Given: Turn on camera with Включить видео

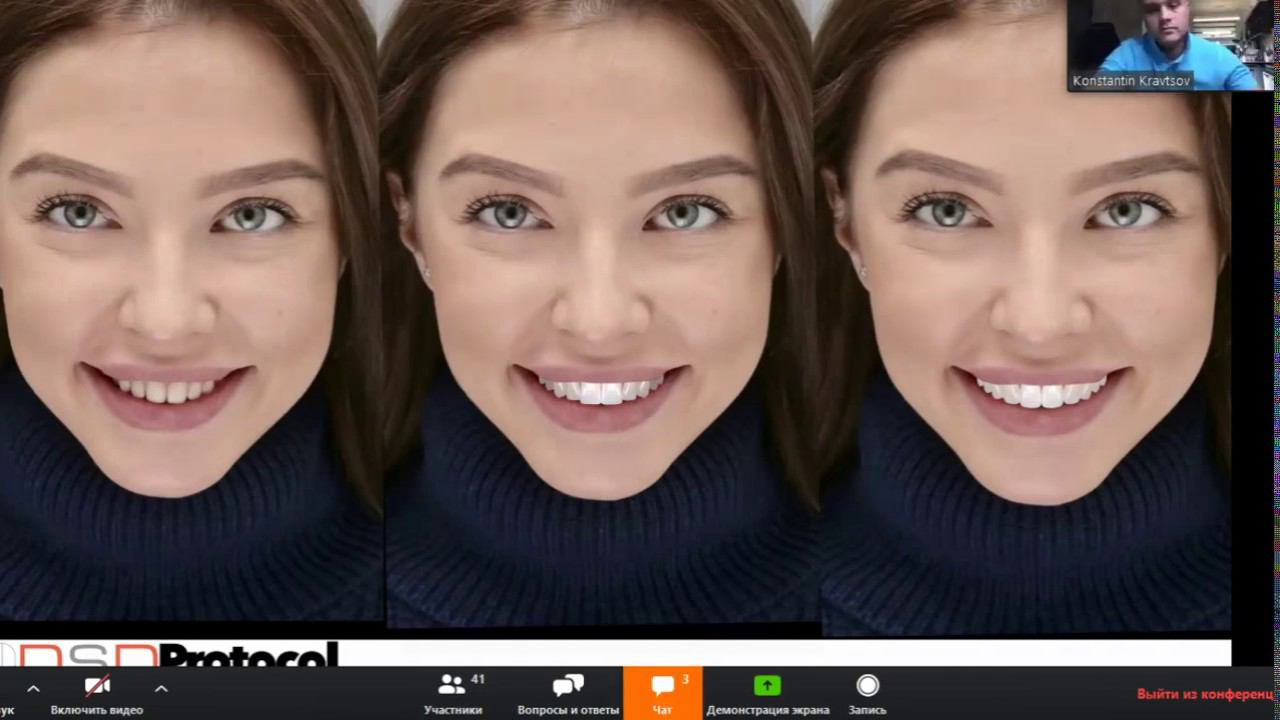Looking at the screenshot, I should pos(97,694).
